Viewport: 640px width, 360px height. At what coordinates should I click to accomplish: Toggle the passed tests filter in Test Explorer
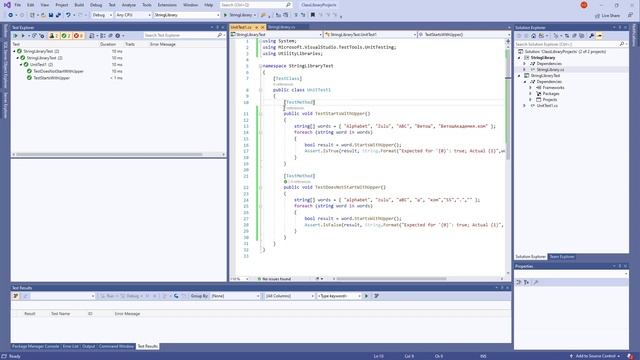point(66,36)
